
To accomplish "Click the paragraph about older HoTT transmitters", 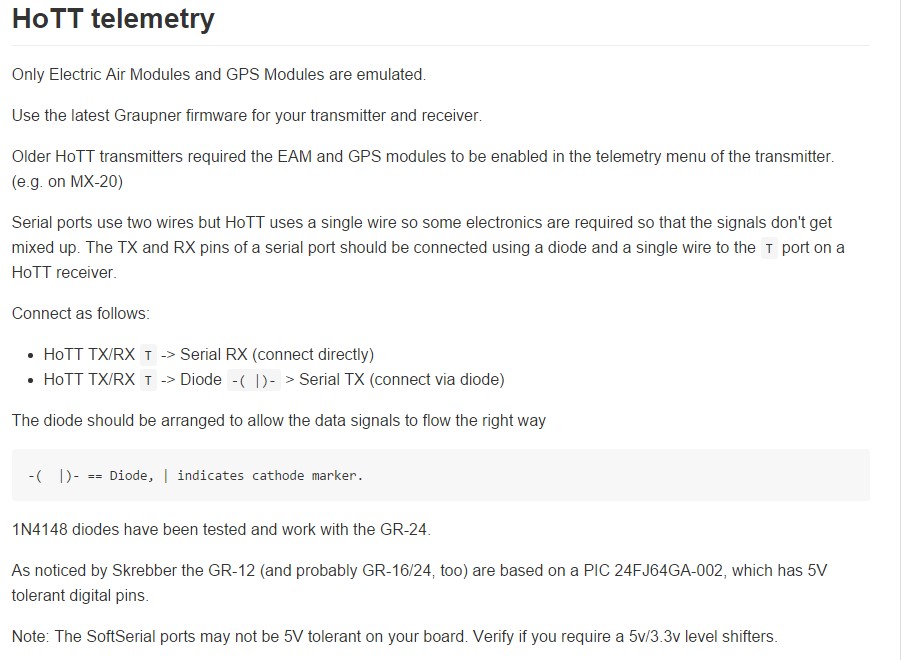I will [x=422, y=156].
